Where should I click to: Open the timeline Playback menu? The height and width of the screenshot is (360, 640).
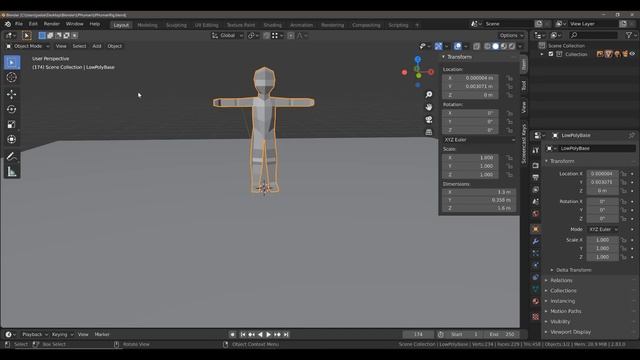click(34, 334)
